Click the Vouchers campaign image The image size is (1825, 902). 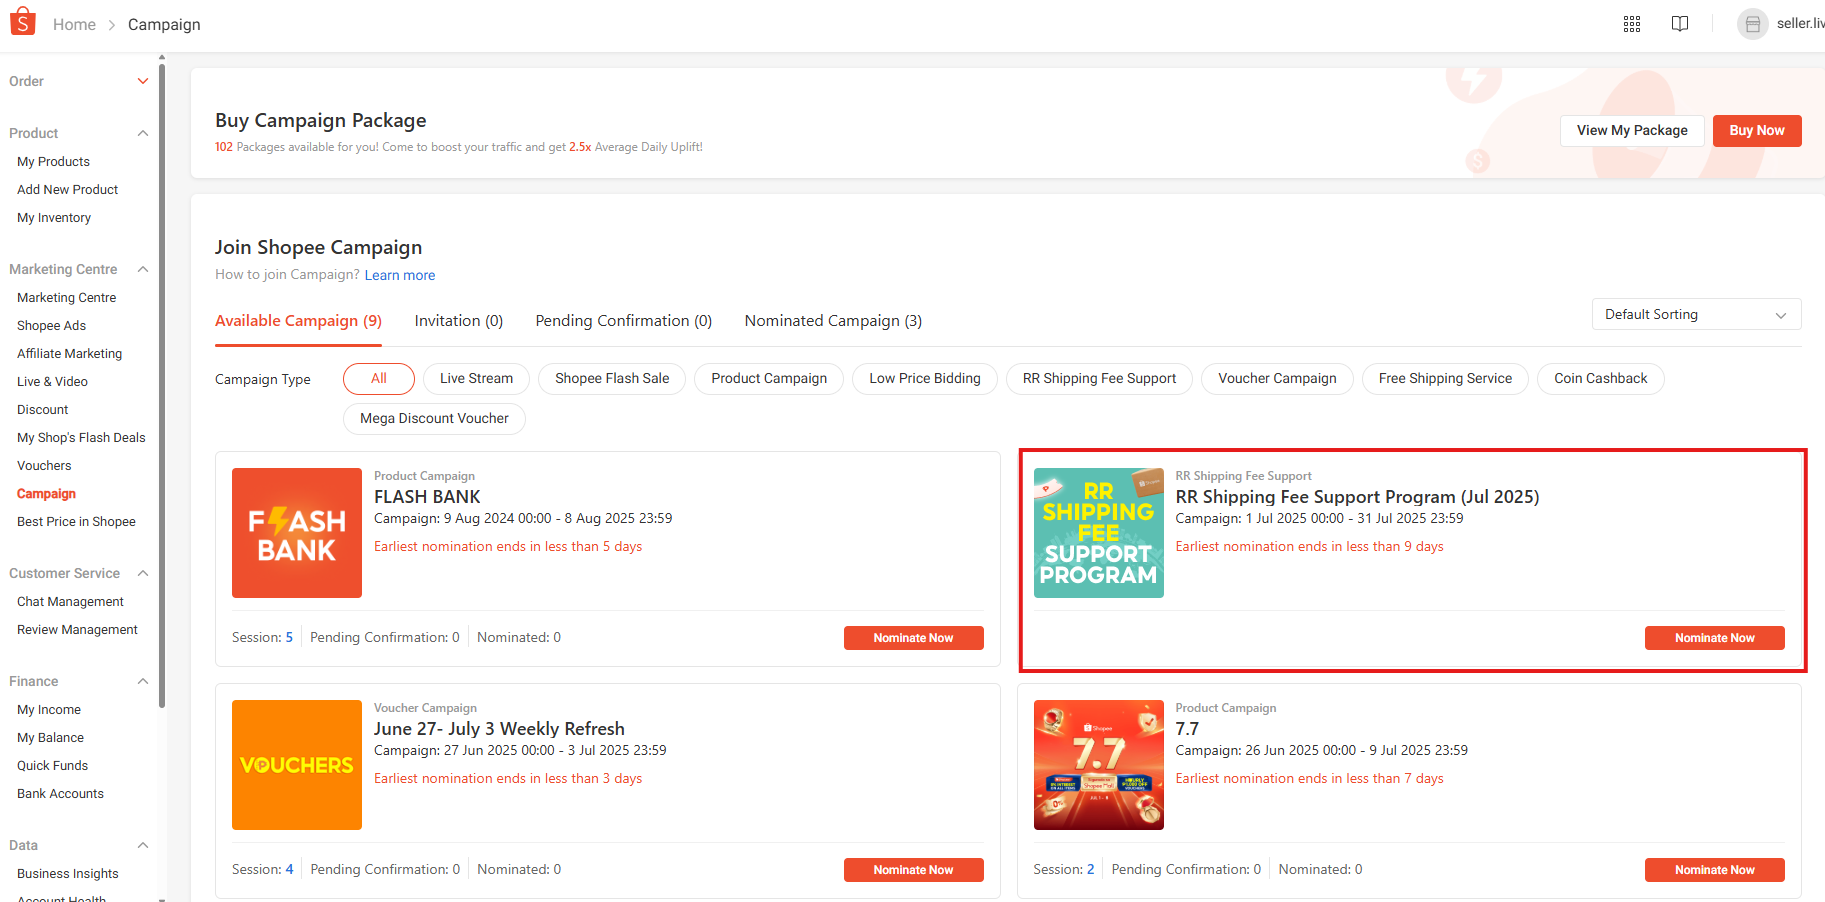[297, 765]
